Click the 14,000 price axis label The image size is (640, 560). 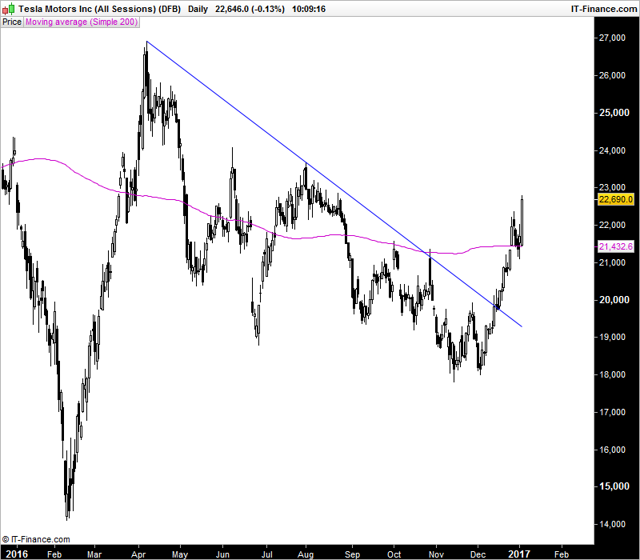point(612,524)
